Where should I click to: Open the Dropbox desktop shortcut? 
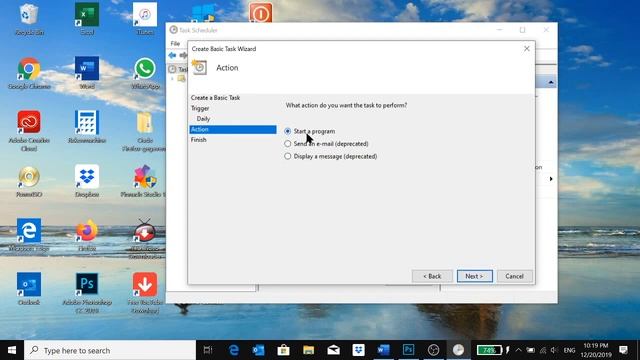pyautogui.click(x=87, y=182)
